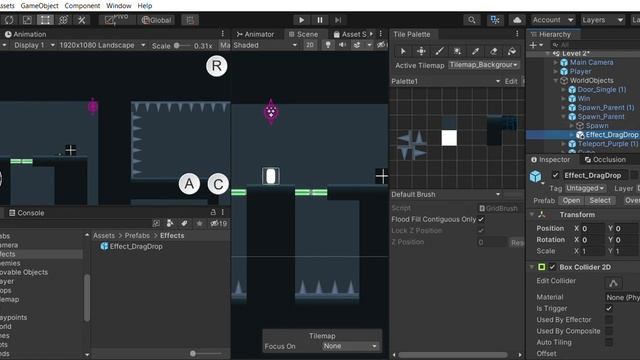640x360 pixels.
Task: Open the editor search icon
Action: click(471, 20)
